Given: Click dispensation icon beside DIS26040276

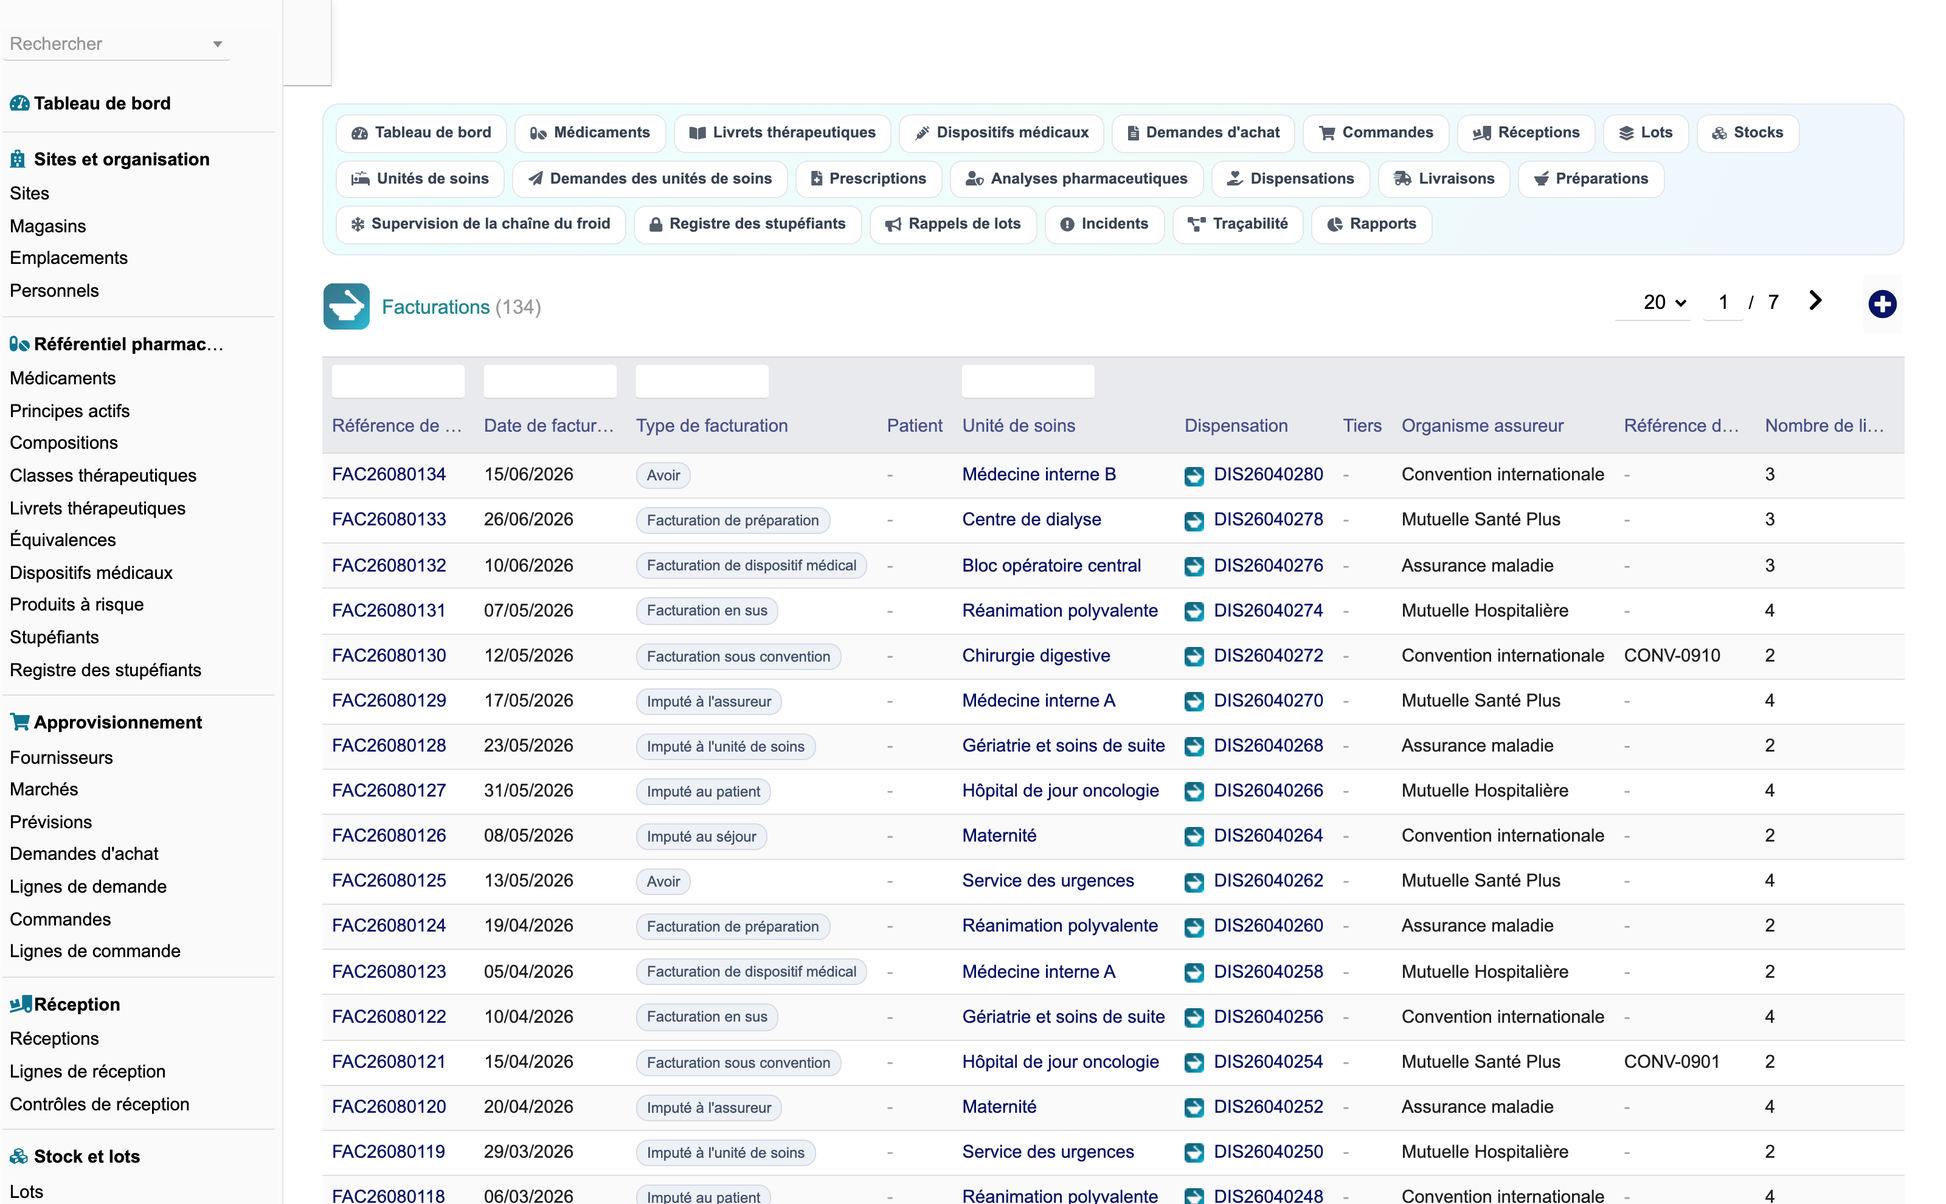Looking at the screenshot, I should tap(1194, 566).
